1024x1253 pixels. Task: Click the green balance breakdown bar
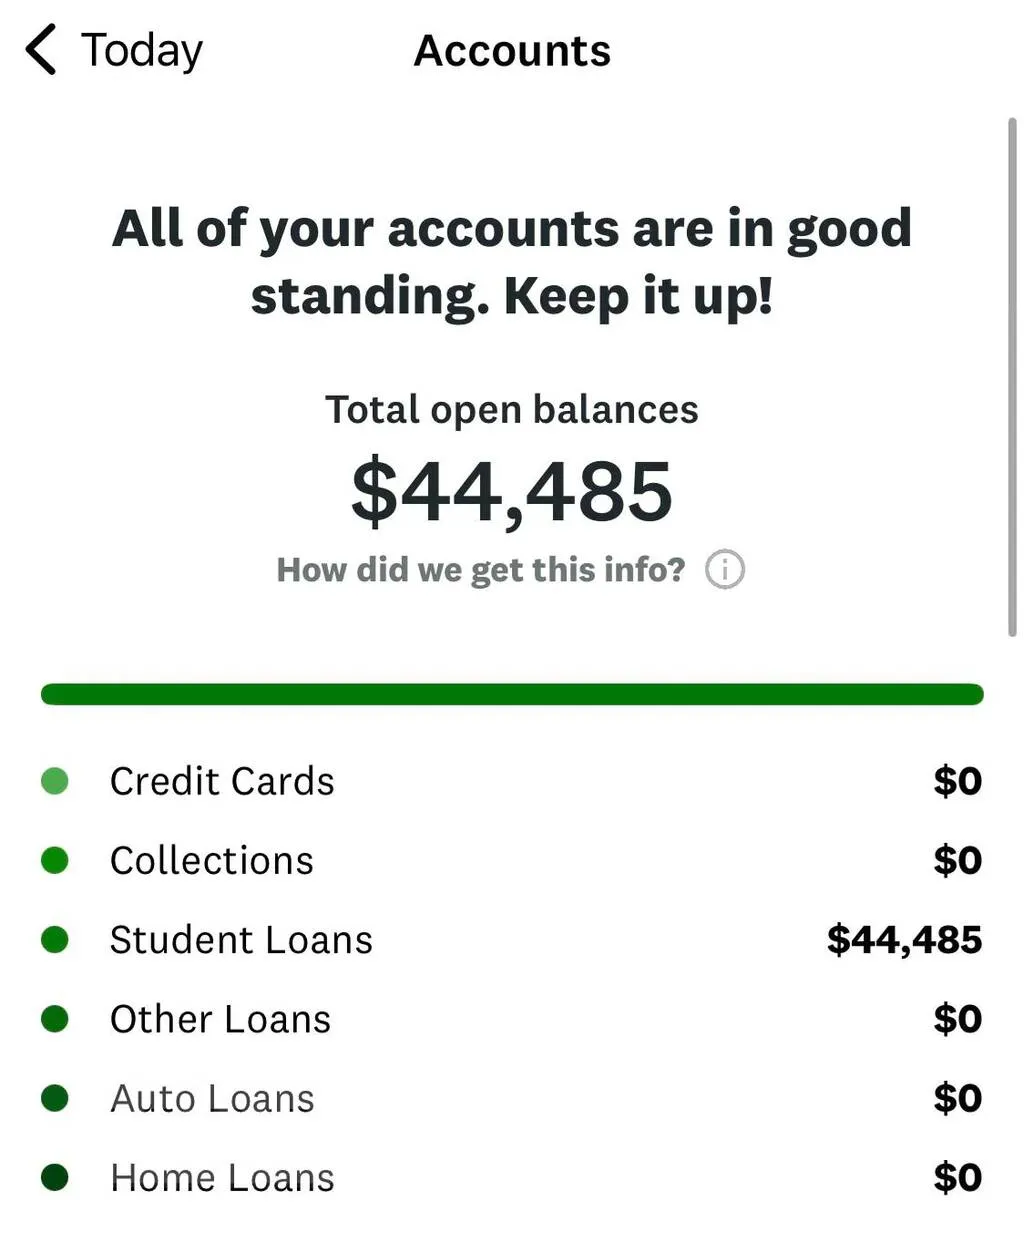pos(512,694)
